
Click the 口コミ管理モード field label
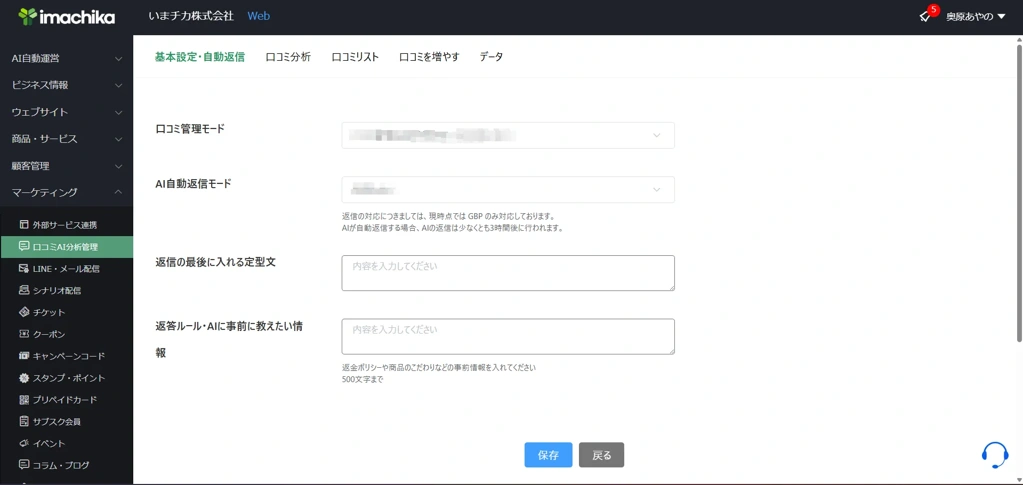pyautogui.click(x=190, y=129)
